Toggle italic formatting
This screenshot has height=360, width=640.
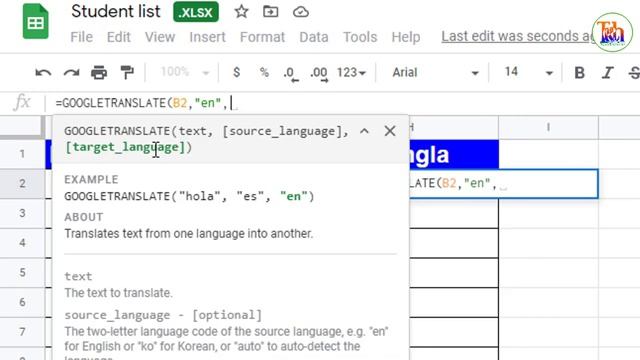coord(607,73)
